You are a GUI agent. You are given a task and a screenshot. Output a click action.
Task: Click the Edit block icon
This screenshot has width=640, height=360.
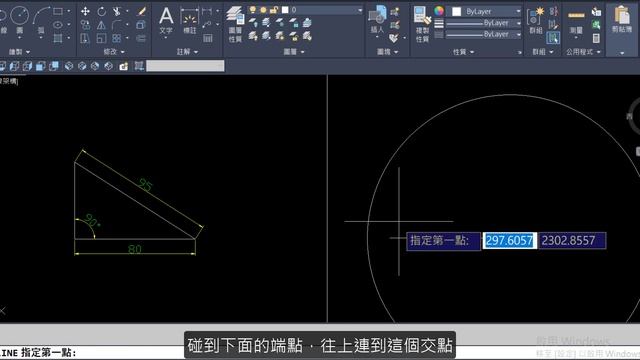coord(395,25)
